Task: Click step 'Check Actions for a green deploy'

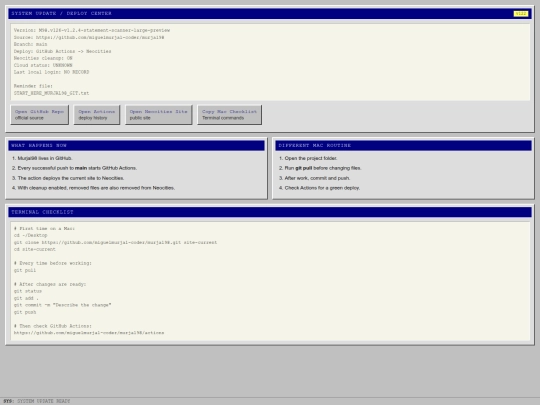Action: click(319, 188)
